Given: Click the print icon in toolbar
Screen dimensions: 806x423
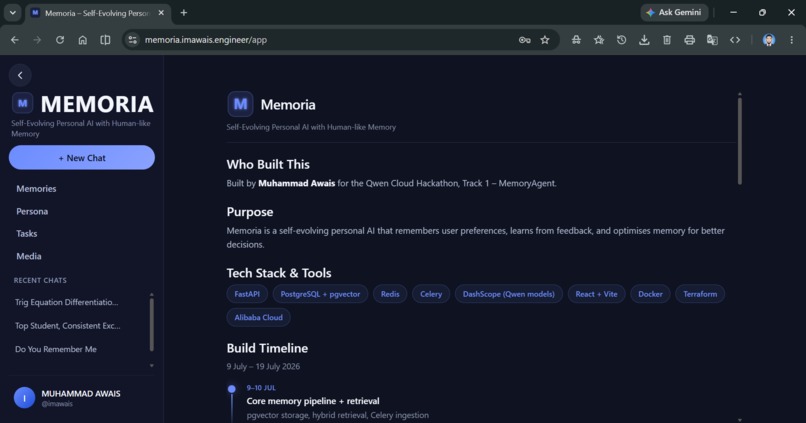Looking at the screenshot, I should 689,40.
